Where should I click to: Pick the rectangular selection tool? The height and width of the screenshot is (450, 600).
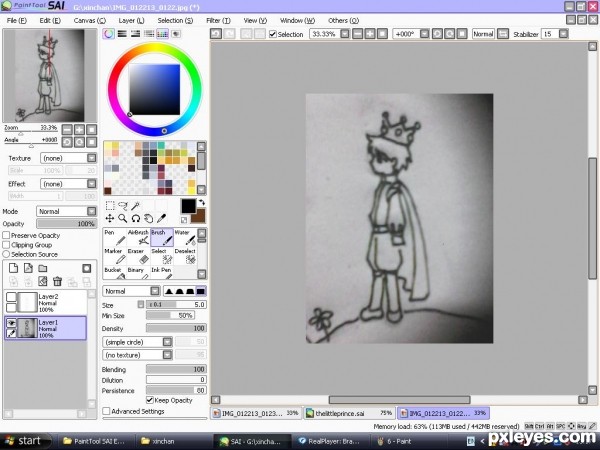coord(110,206)
